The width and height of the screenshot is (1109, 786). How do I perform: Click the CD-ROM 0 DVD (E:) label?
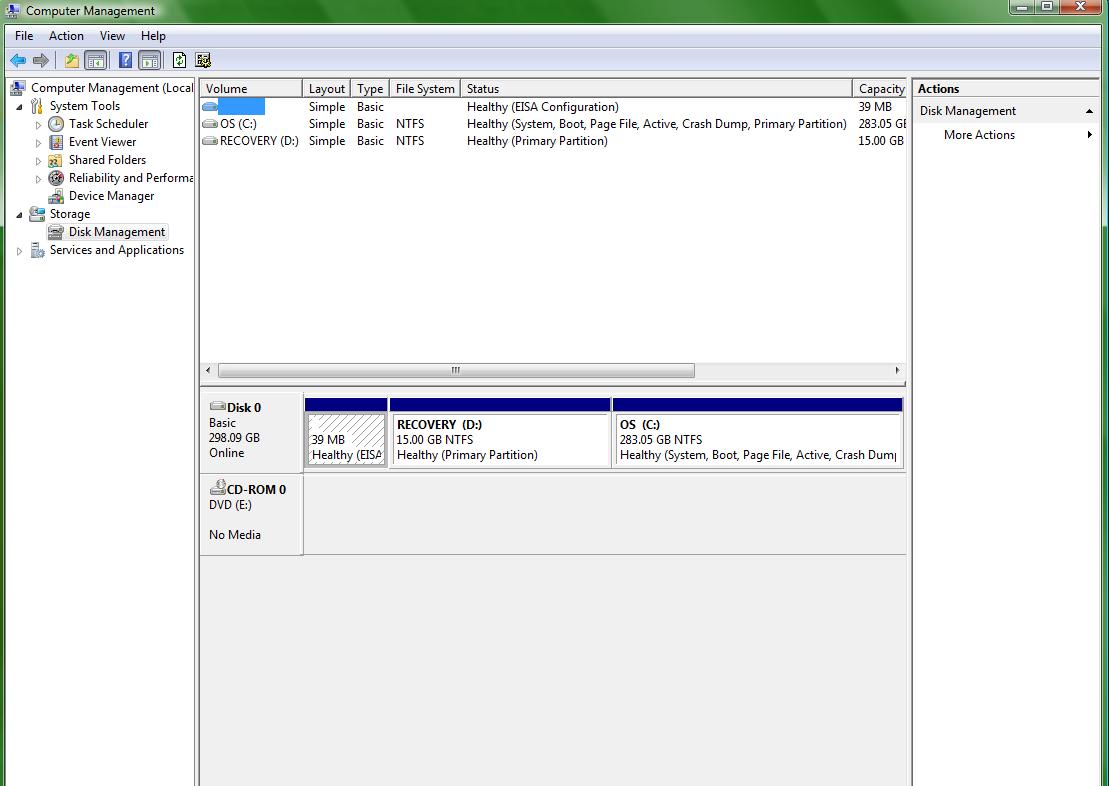[251, 514]
